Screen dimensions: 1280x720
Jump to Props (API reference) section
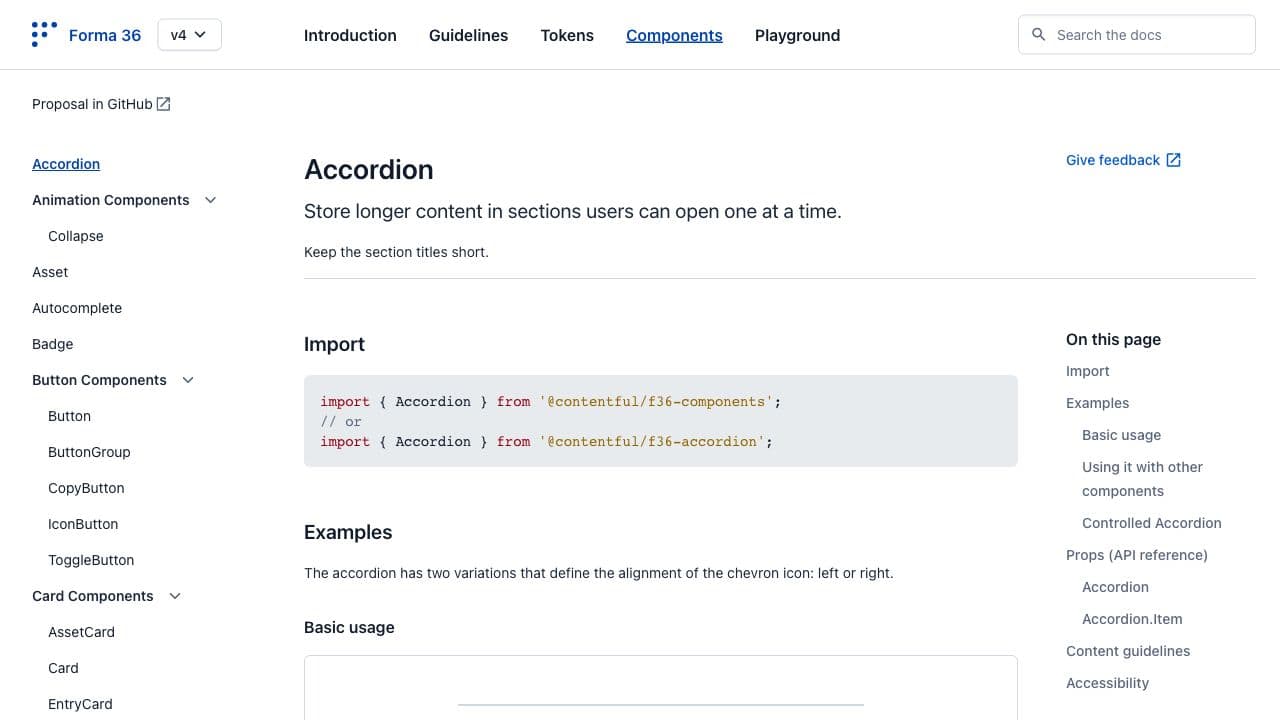tap(1137, 555)
